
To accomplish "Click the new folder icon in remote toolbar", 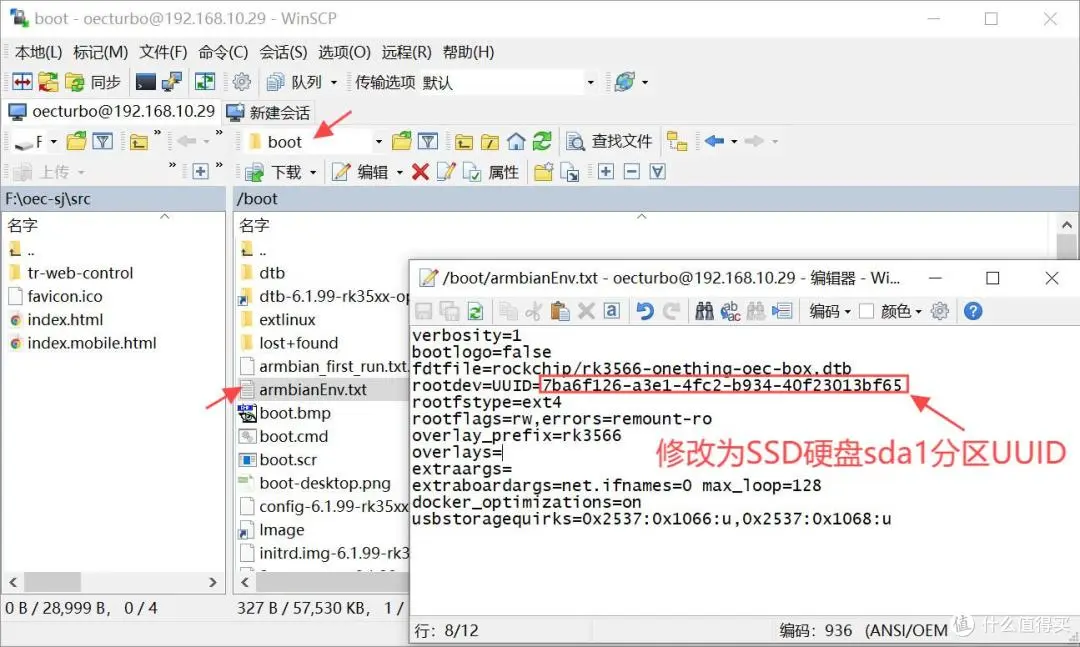I will pyautogui.click(x=543, y=172).
